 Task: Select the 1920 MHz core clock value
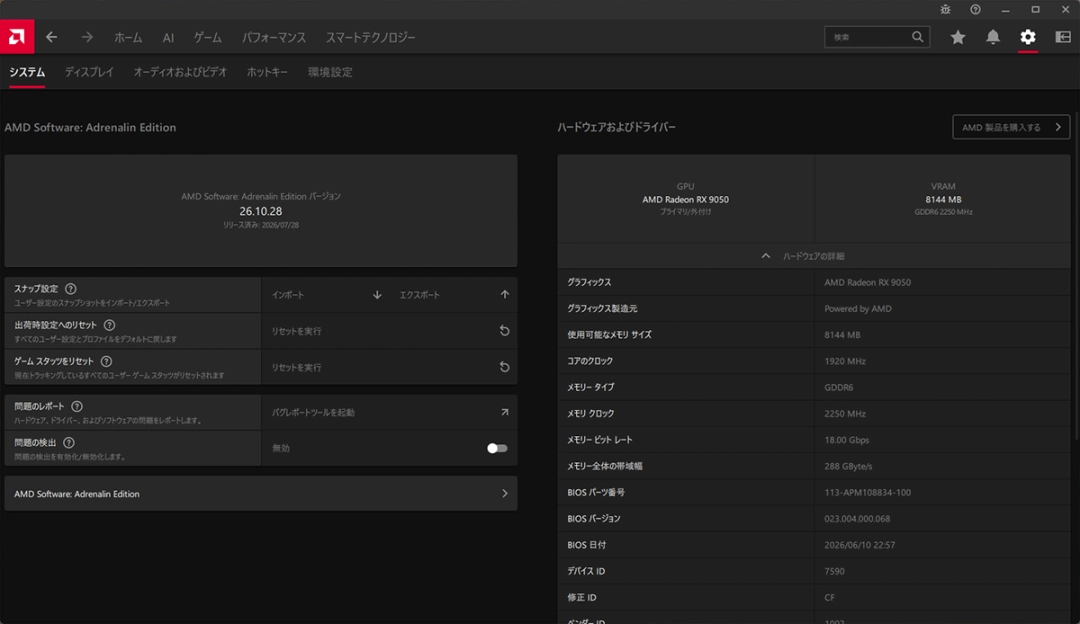[844, 361]
